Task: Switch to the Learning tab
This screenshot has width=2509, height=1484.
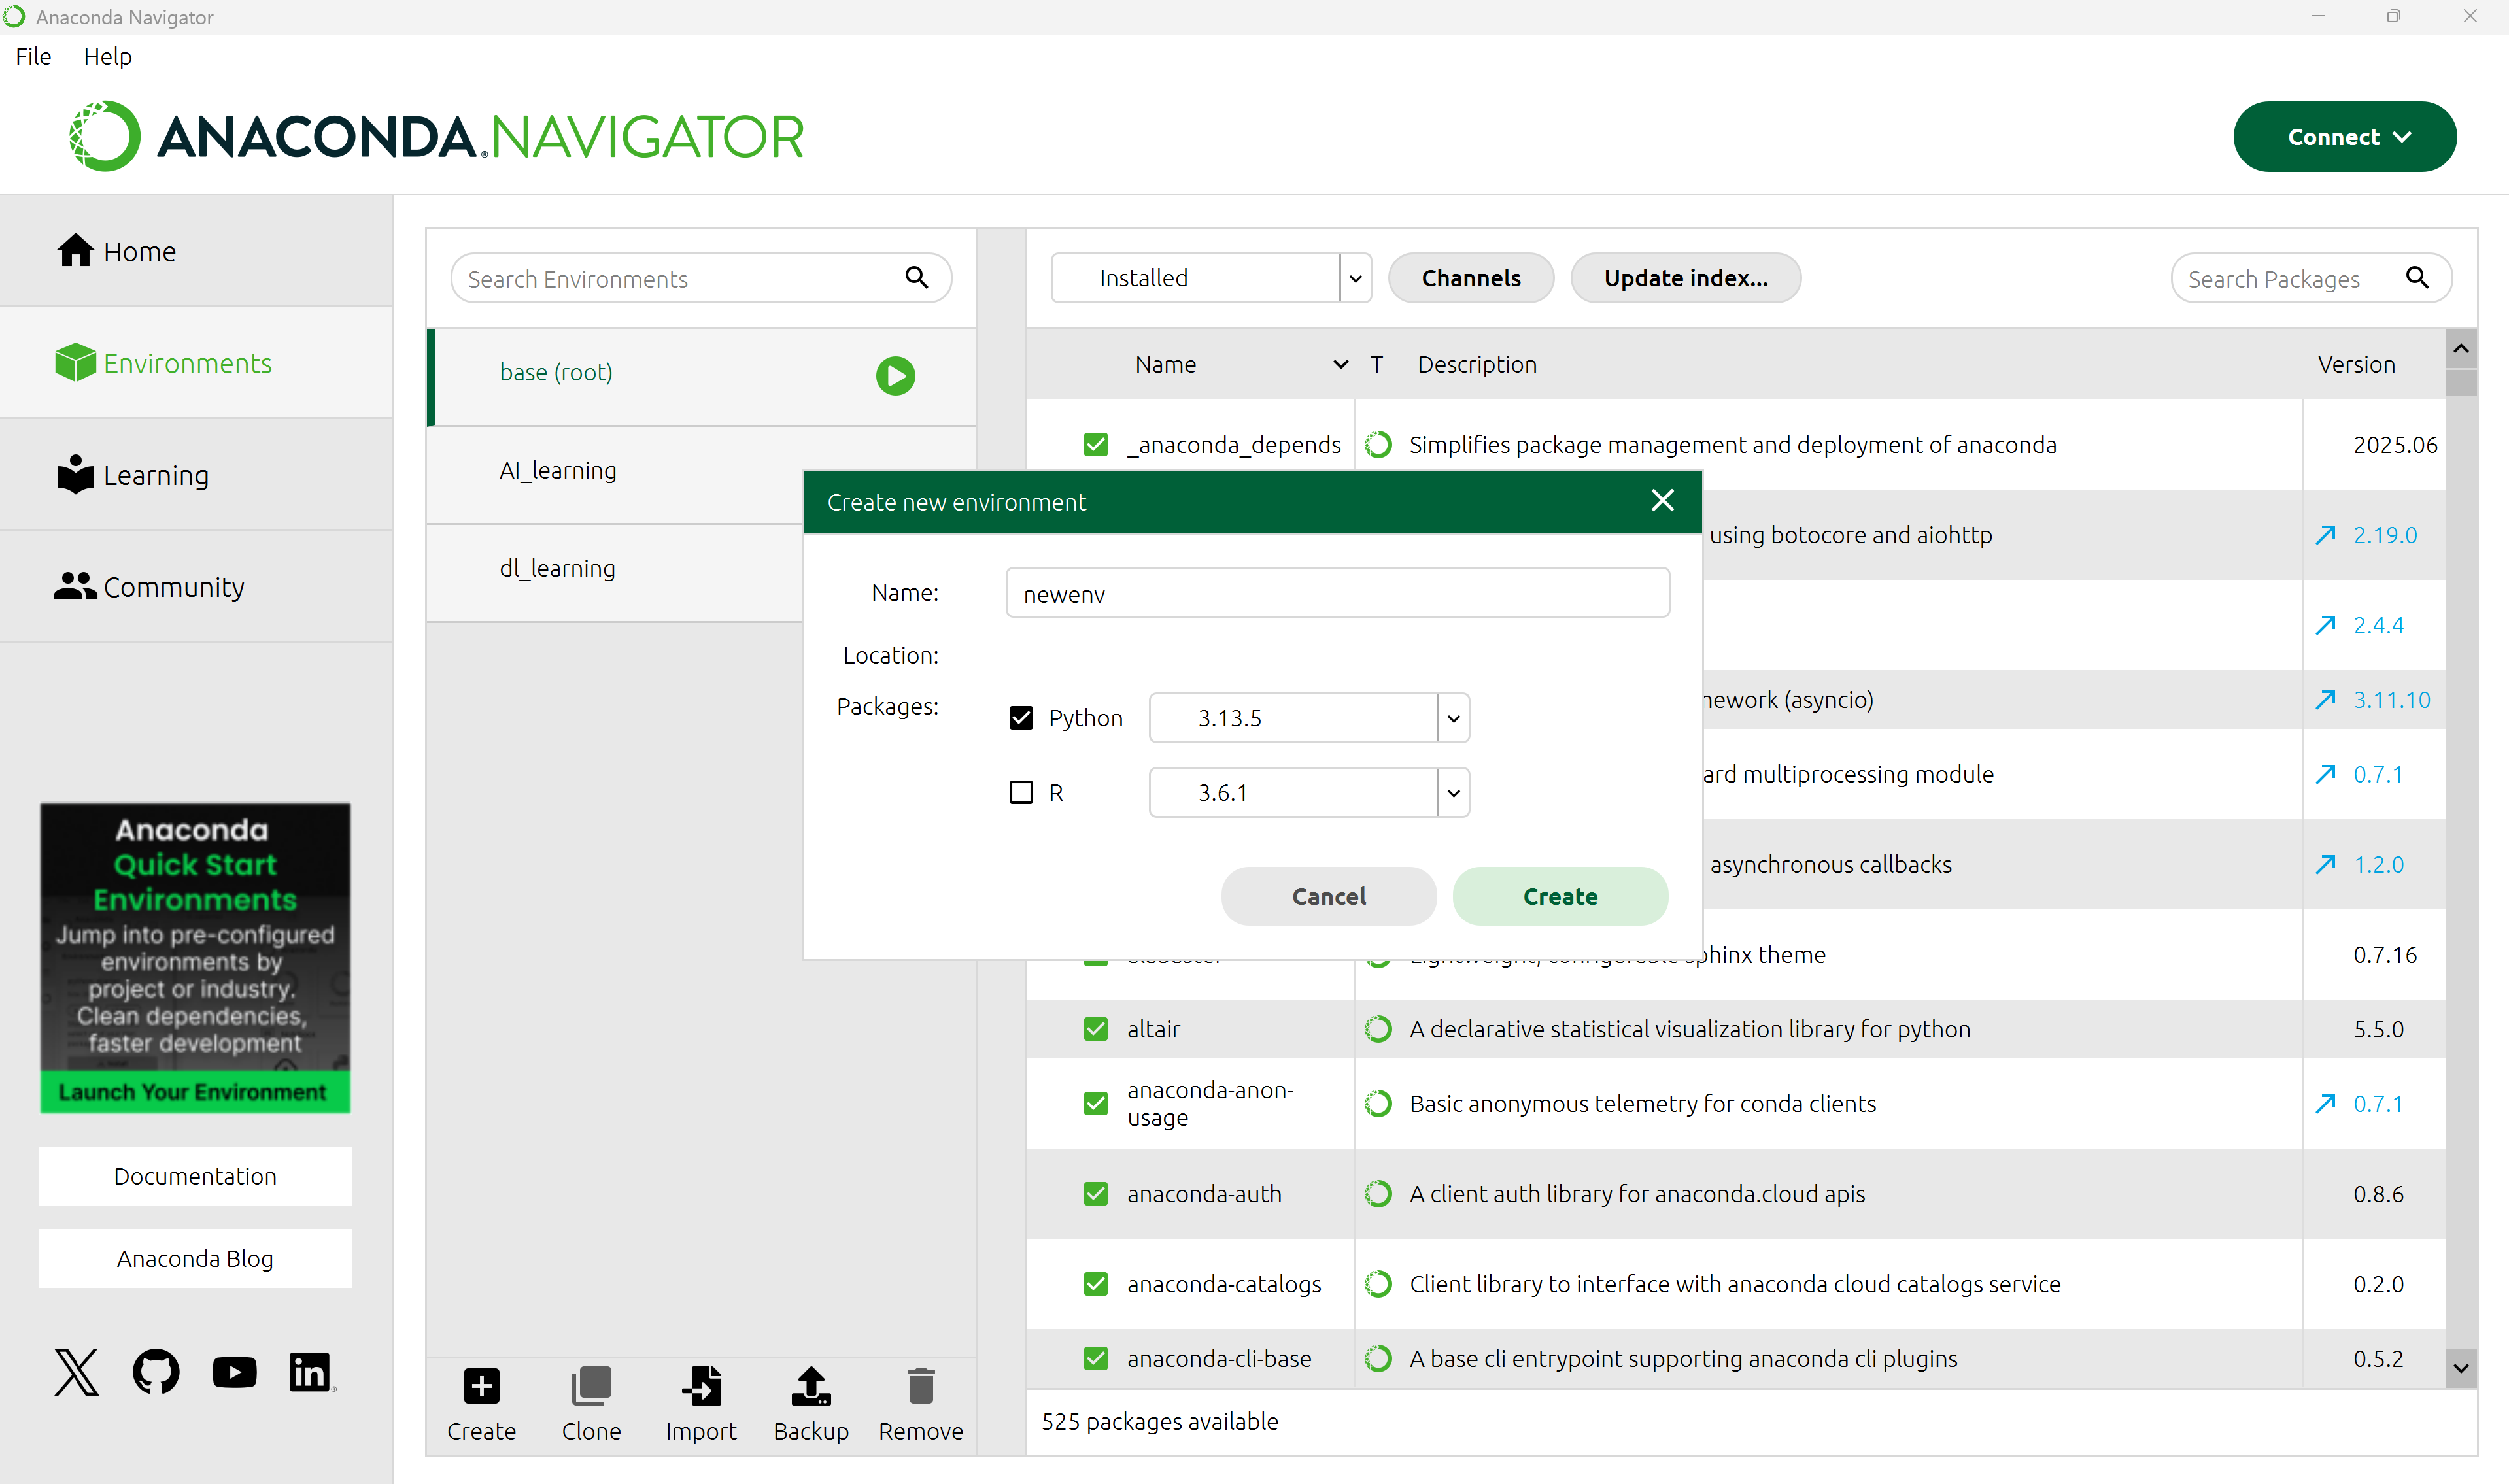Action: [155, 475]
